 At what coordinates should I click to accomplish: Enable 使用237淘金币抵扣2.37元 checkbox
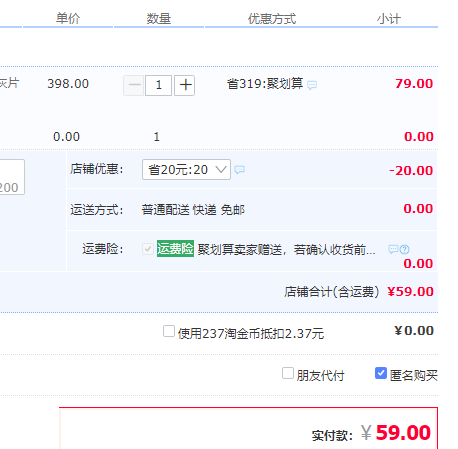[x=169, y=331]
